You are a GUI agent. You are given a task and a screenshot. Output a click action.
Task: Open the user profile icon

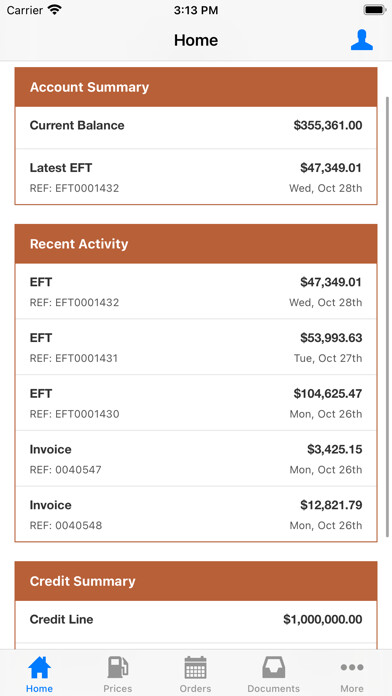pos(361,40)
